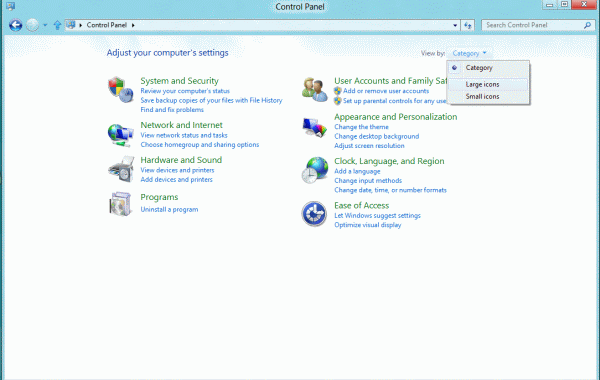The width and height of the screenshot is (600, 380).
Task: Click Add or remove user accounts
Action: pos(386,91)
